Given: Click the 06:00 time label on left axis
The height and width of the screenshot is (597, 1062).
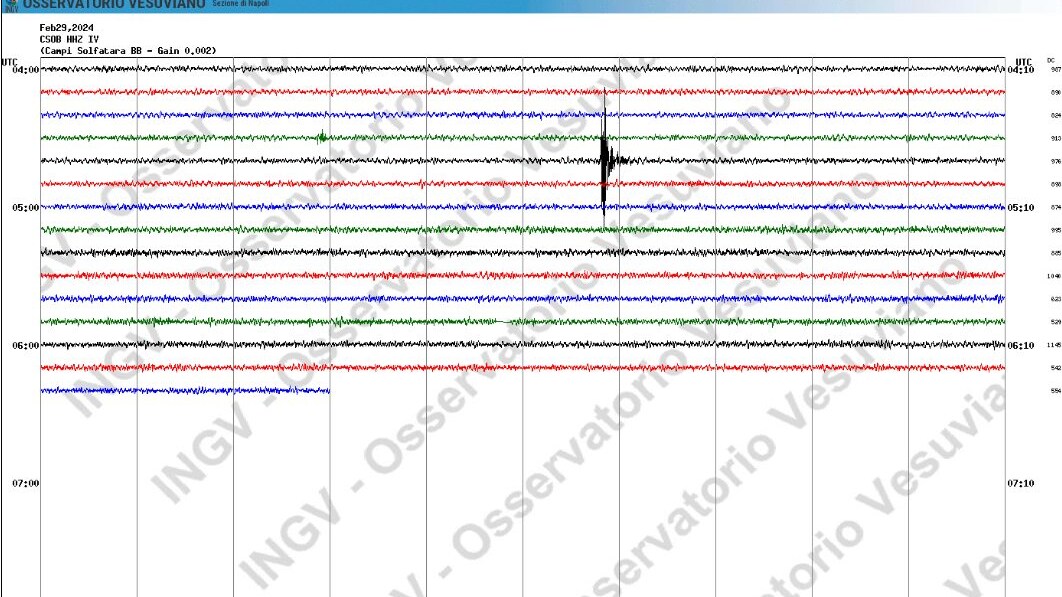Looking at the screenshot, I should 26,346.
